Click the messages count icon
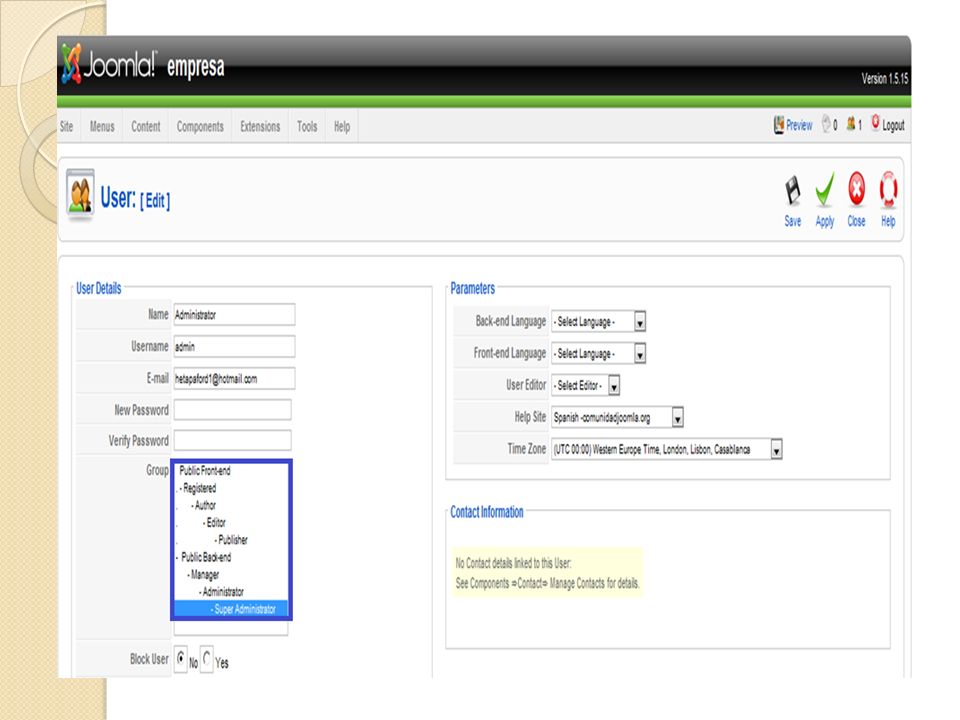This screenshot has height=720, width=960. 827,124
